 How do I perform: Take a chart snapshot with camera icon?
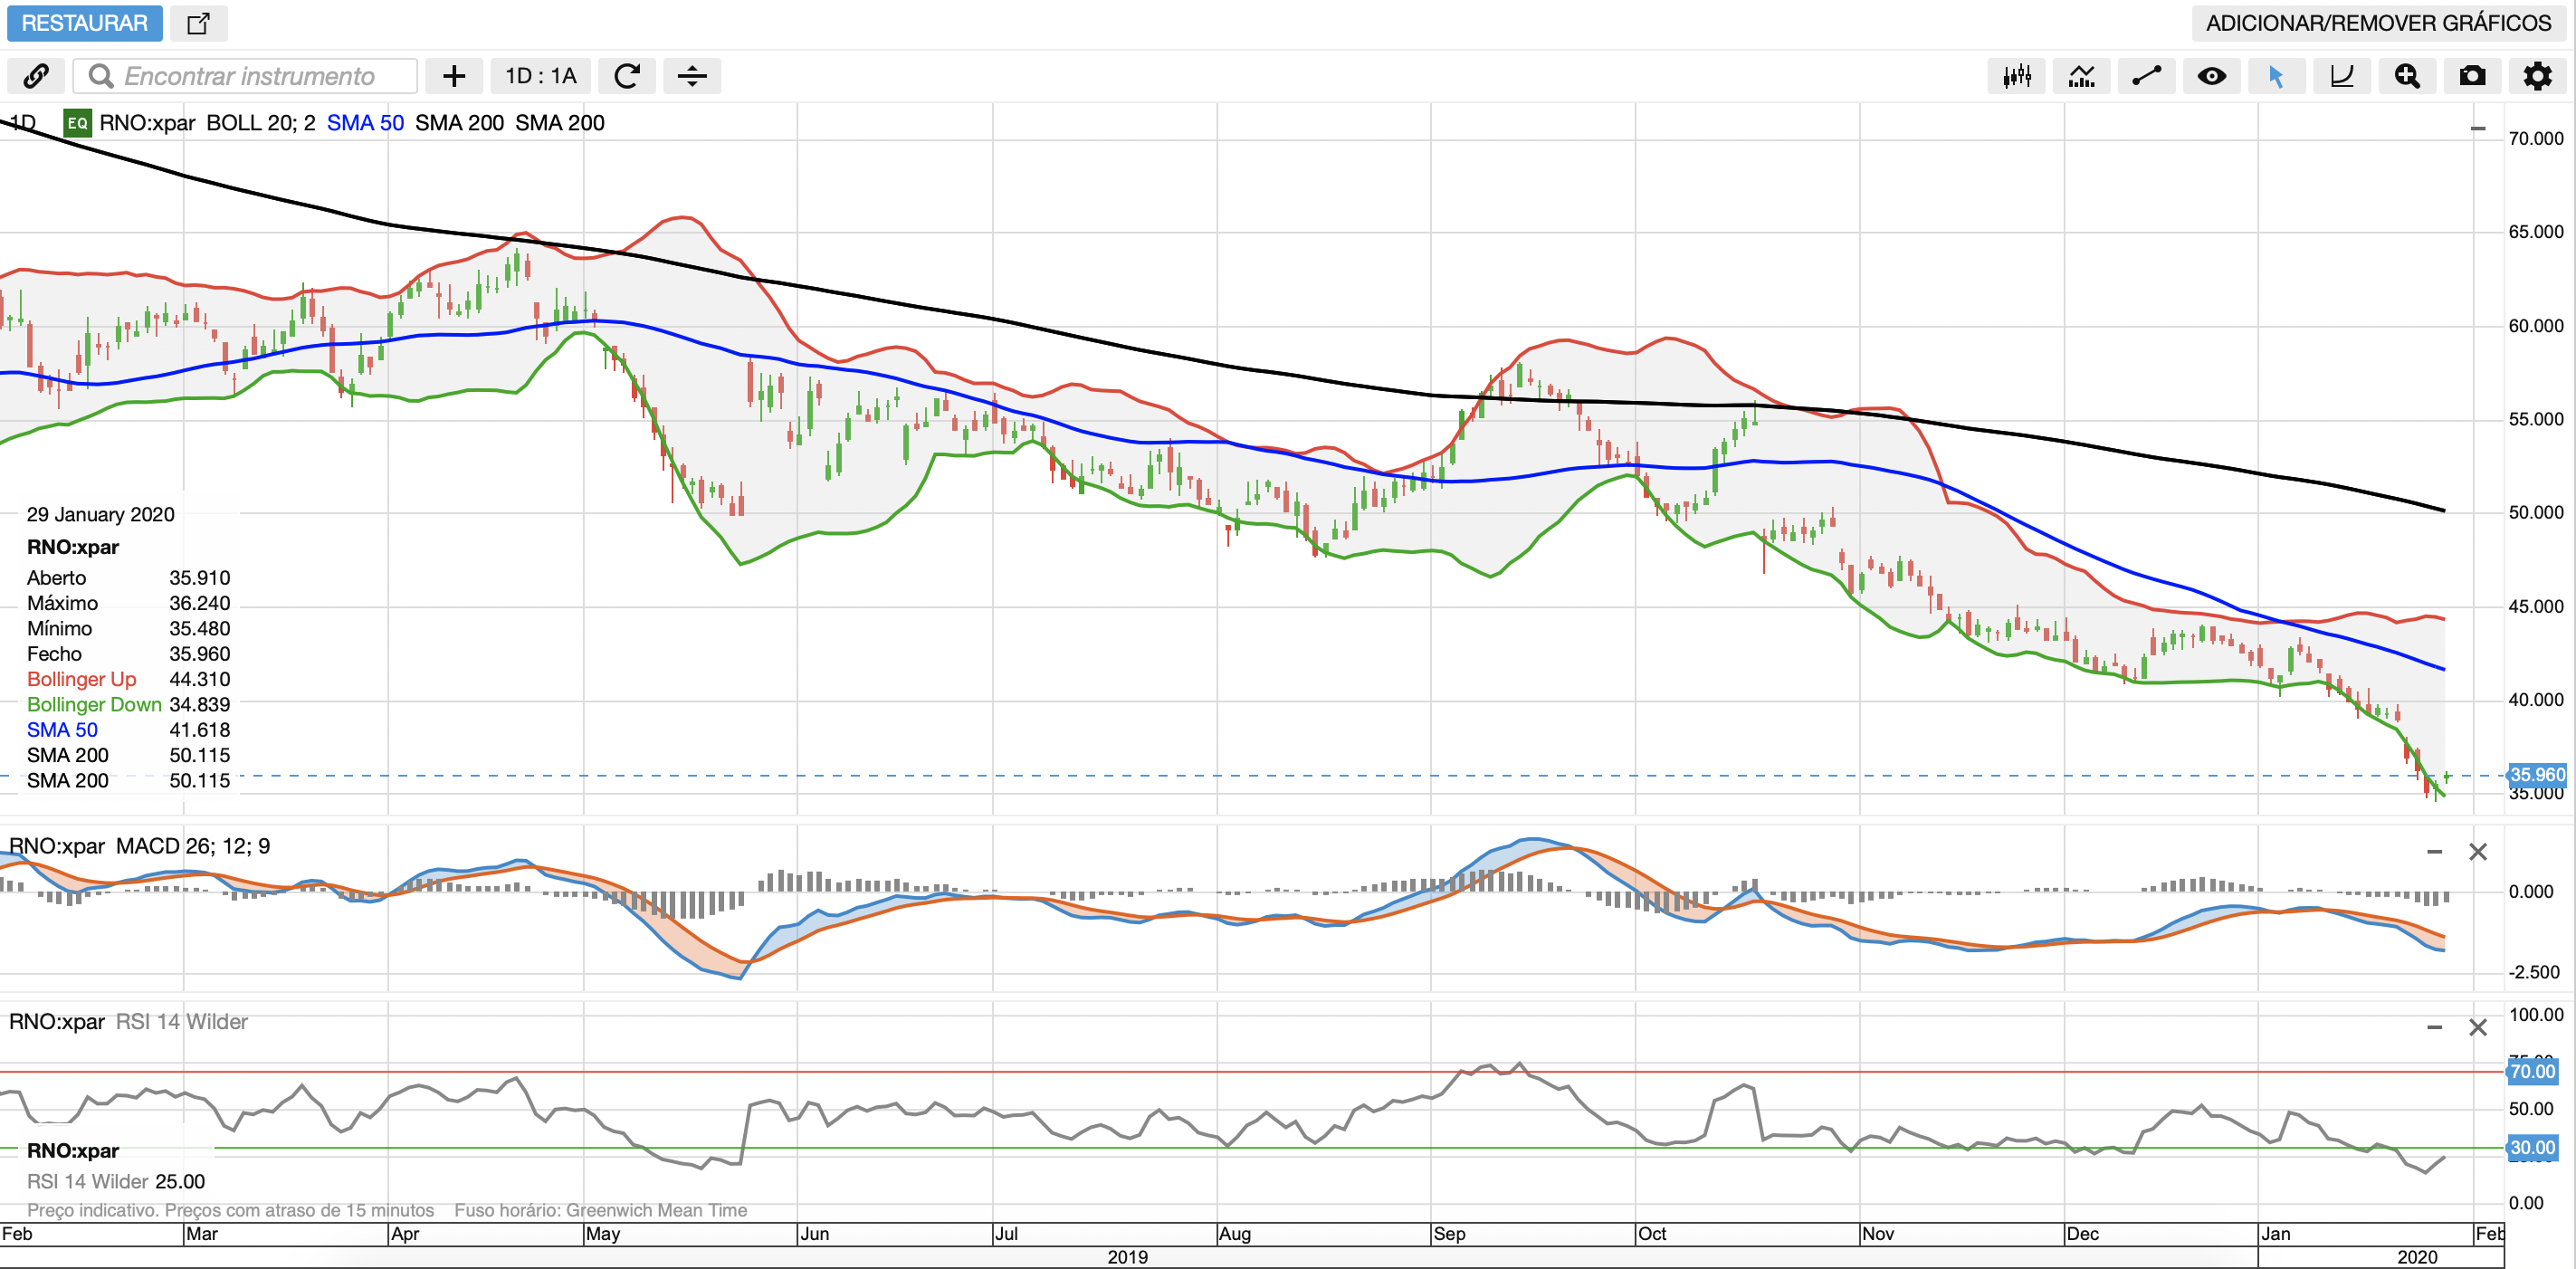2471,76
